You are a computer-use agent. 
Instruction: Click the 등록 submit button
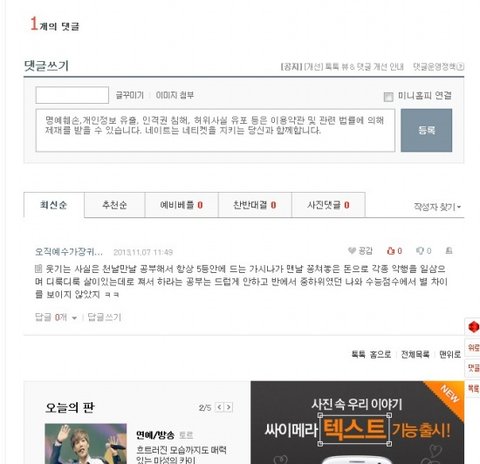[x=426, y=130]
